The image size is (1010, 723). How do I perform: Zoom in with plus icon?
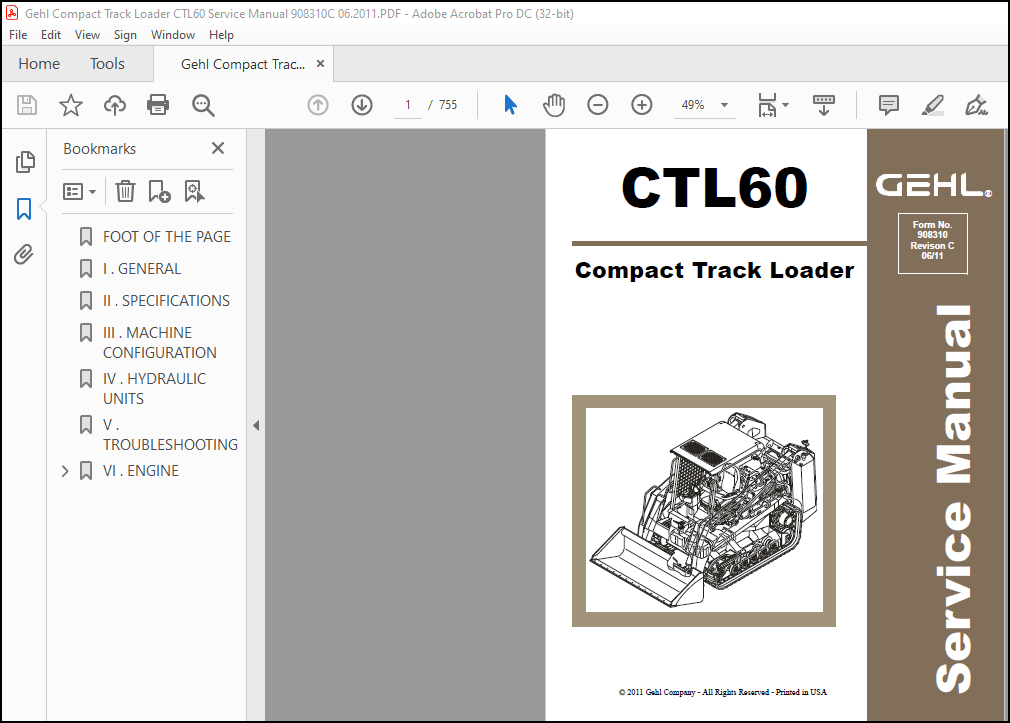click(642, 105)
